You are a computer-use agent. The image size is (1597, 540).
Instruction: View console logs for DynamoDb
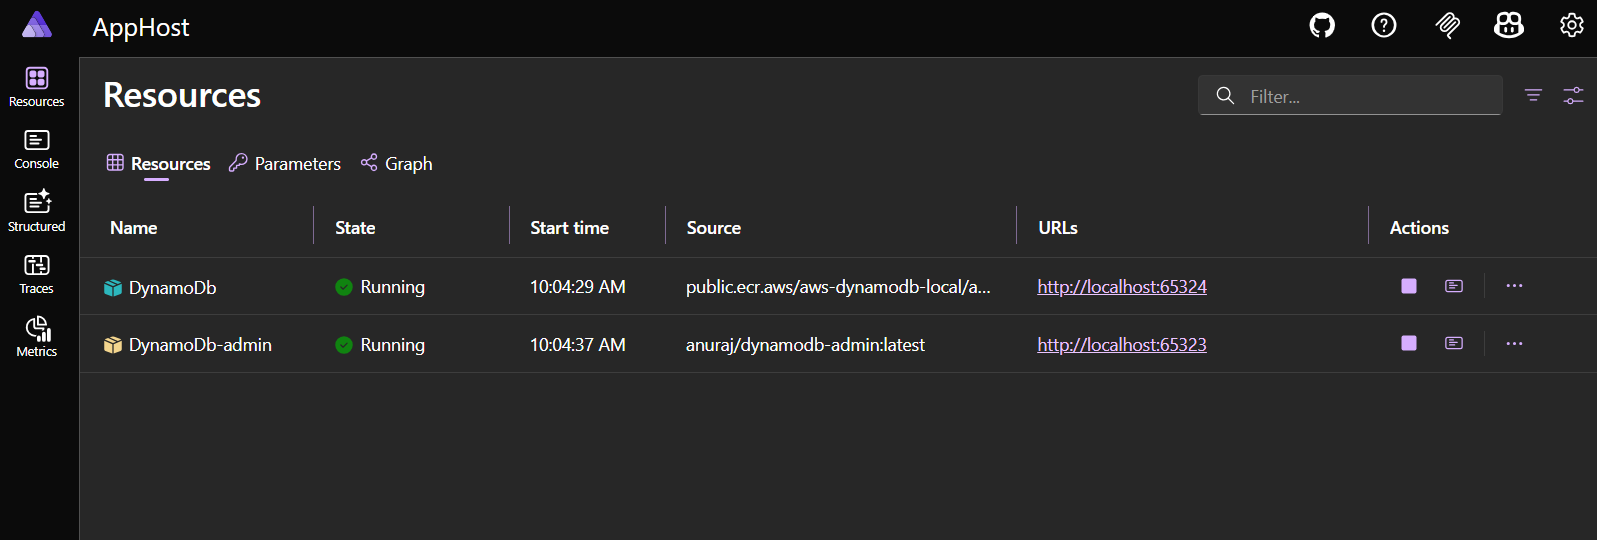tap(1454, 286)
